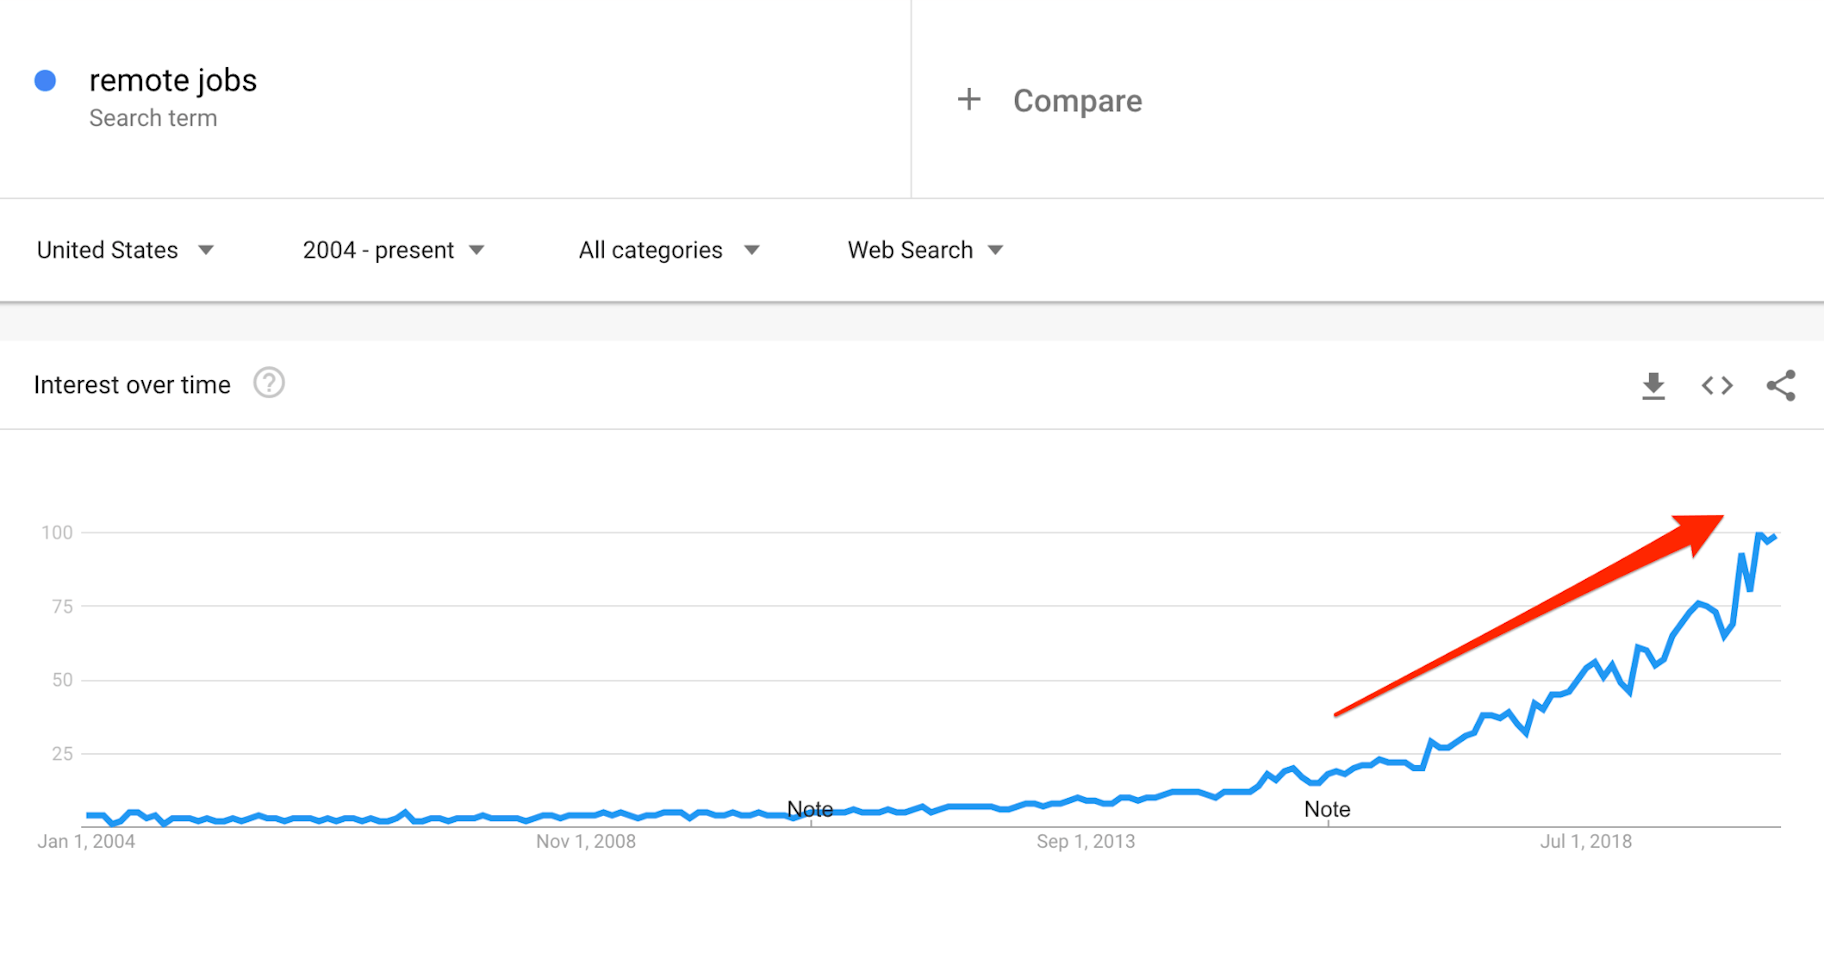Click the Jul 1, 2018 axis label
Viewport: 1824px width, 962px height.
[x=1585, y=842]
